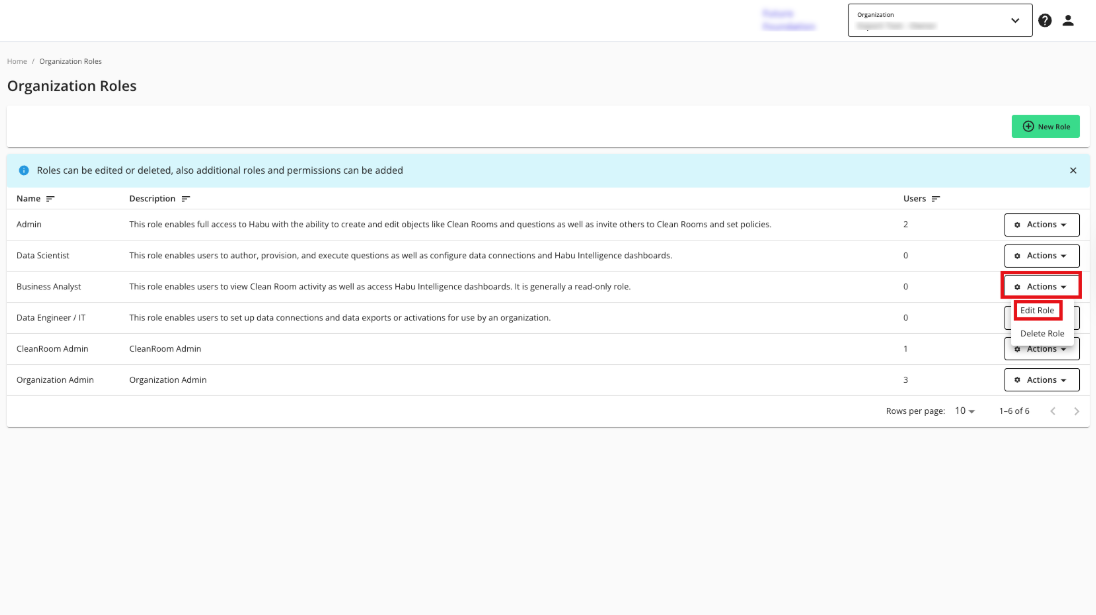Collapse Actions menu for Business Analyst
Viewport: 1096px width, 615px height.
coord(1041,287)
